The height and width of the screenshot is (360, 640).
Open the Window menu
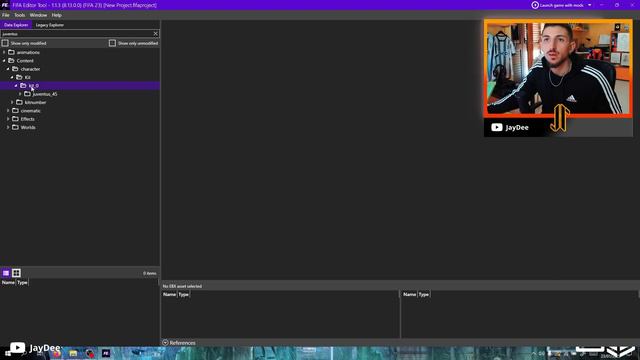coord(38,15)
